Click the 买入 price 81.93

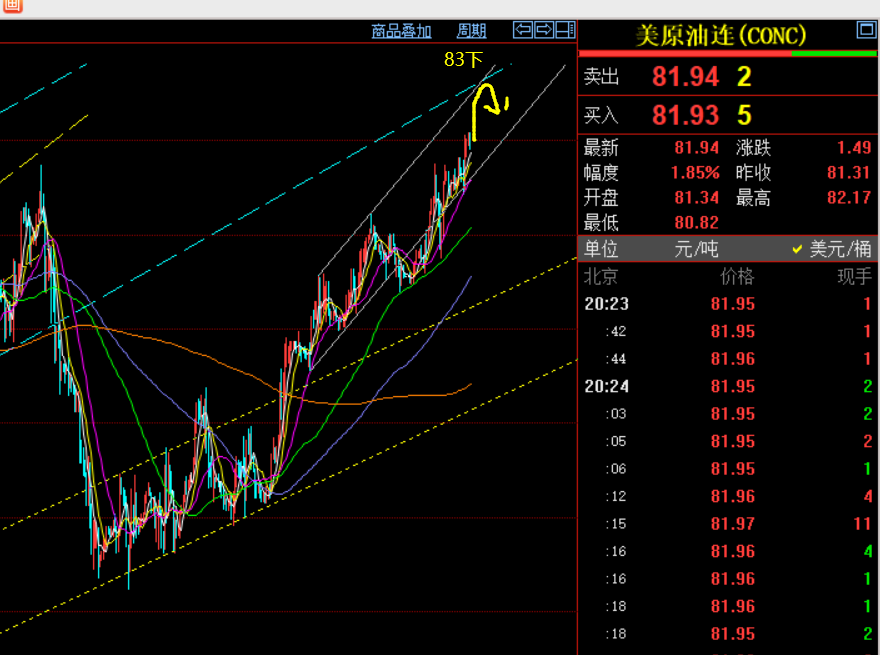pos(685,116)
